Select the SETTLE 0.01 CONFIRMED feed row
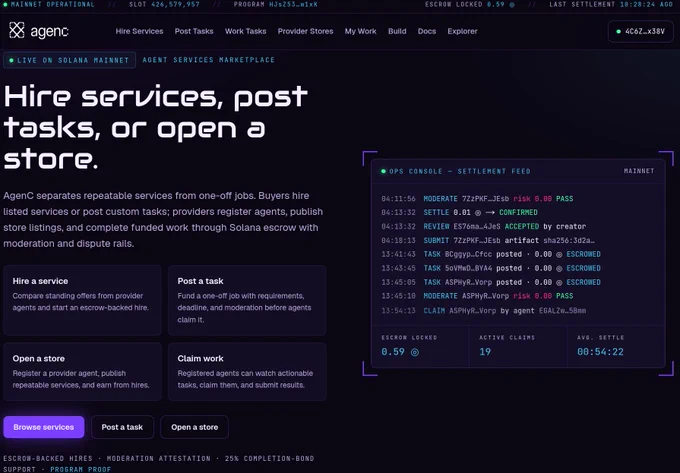Image resolution: width=680 pixels, height=473 pixels. [x=459, y=212]
